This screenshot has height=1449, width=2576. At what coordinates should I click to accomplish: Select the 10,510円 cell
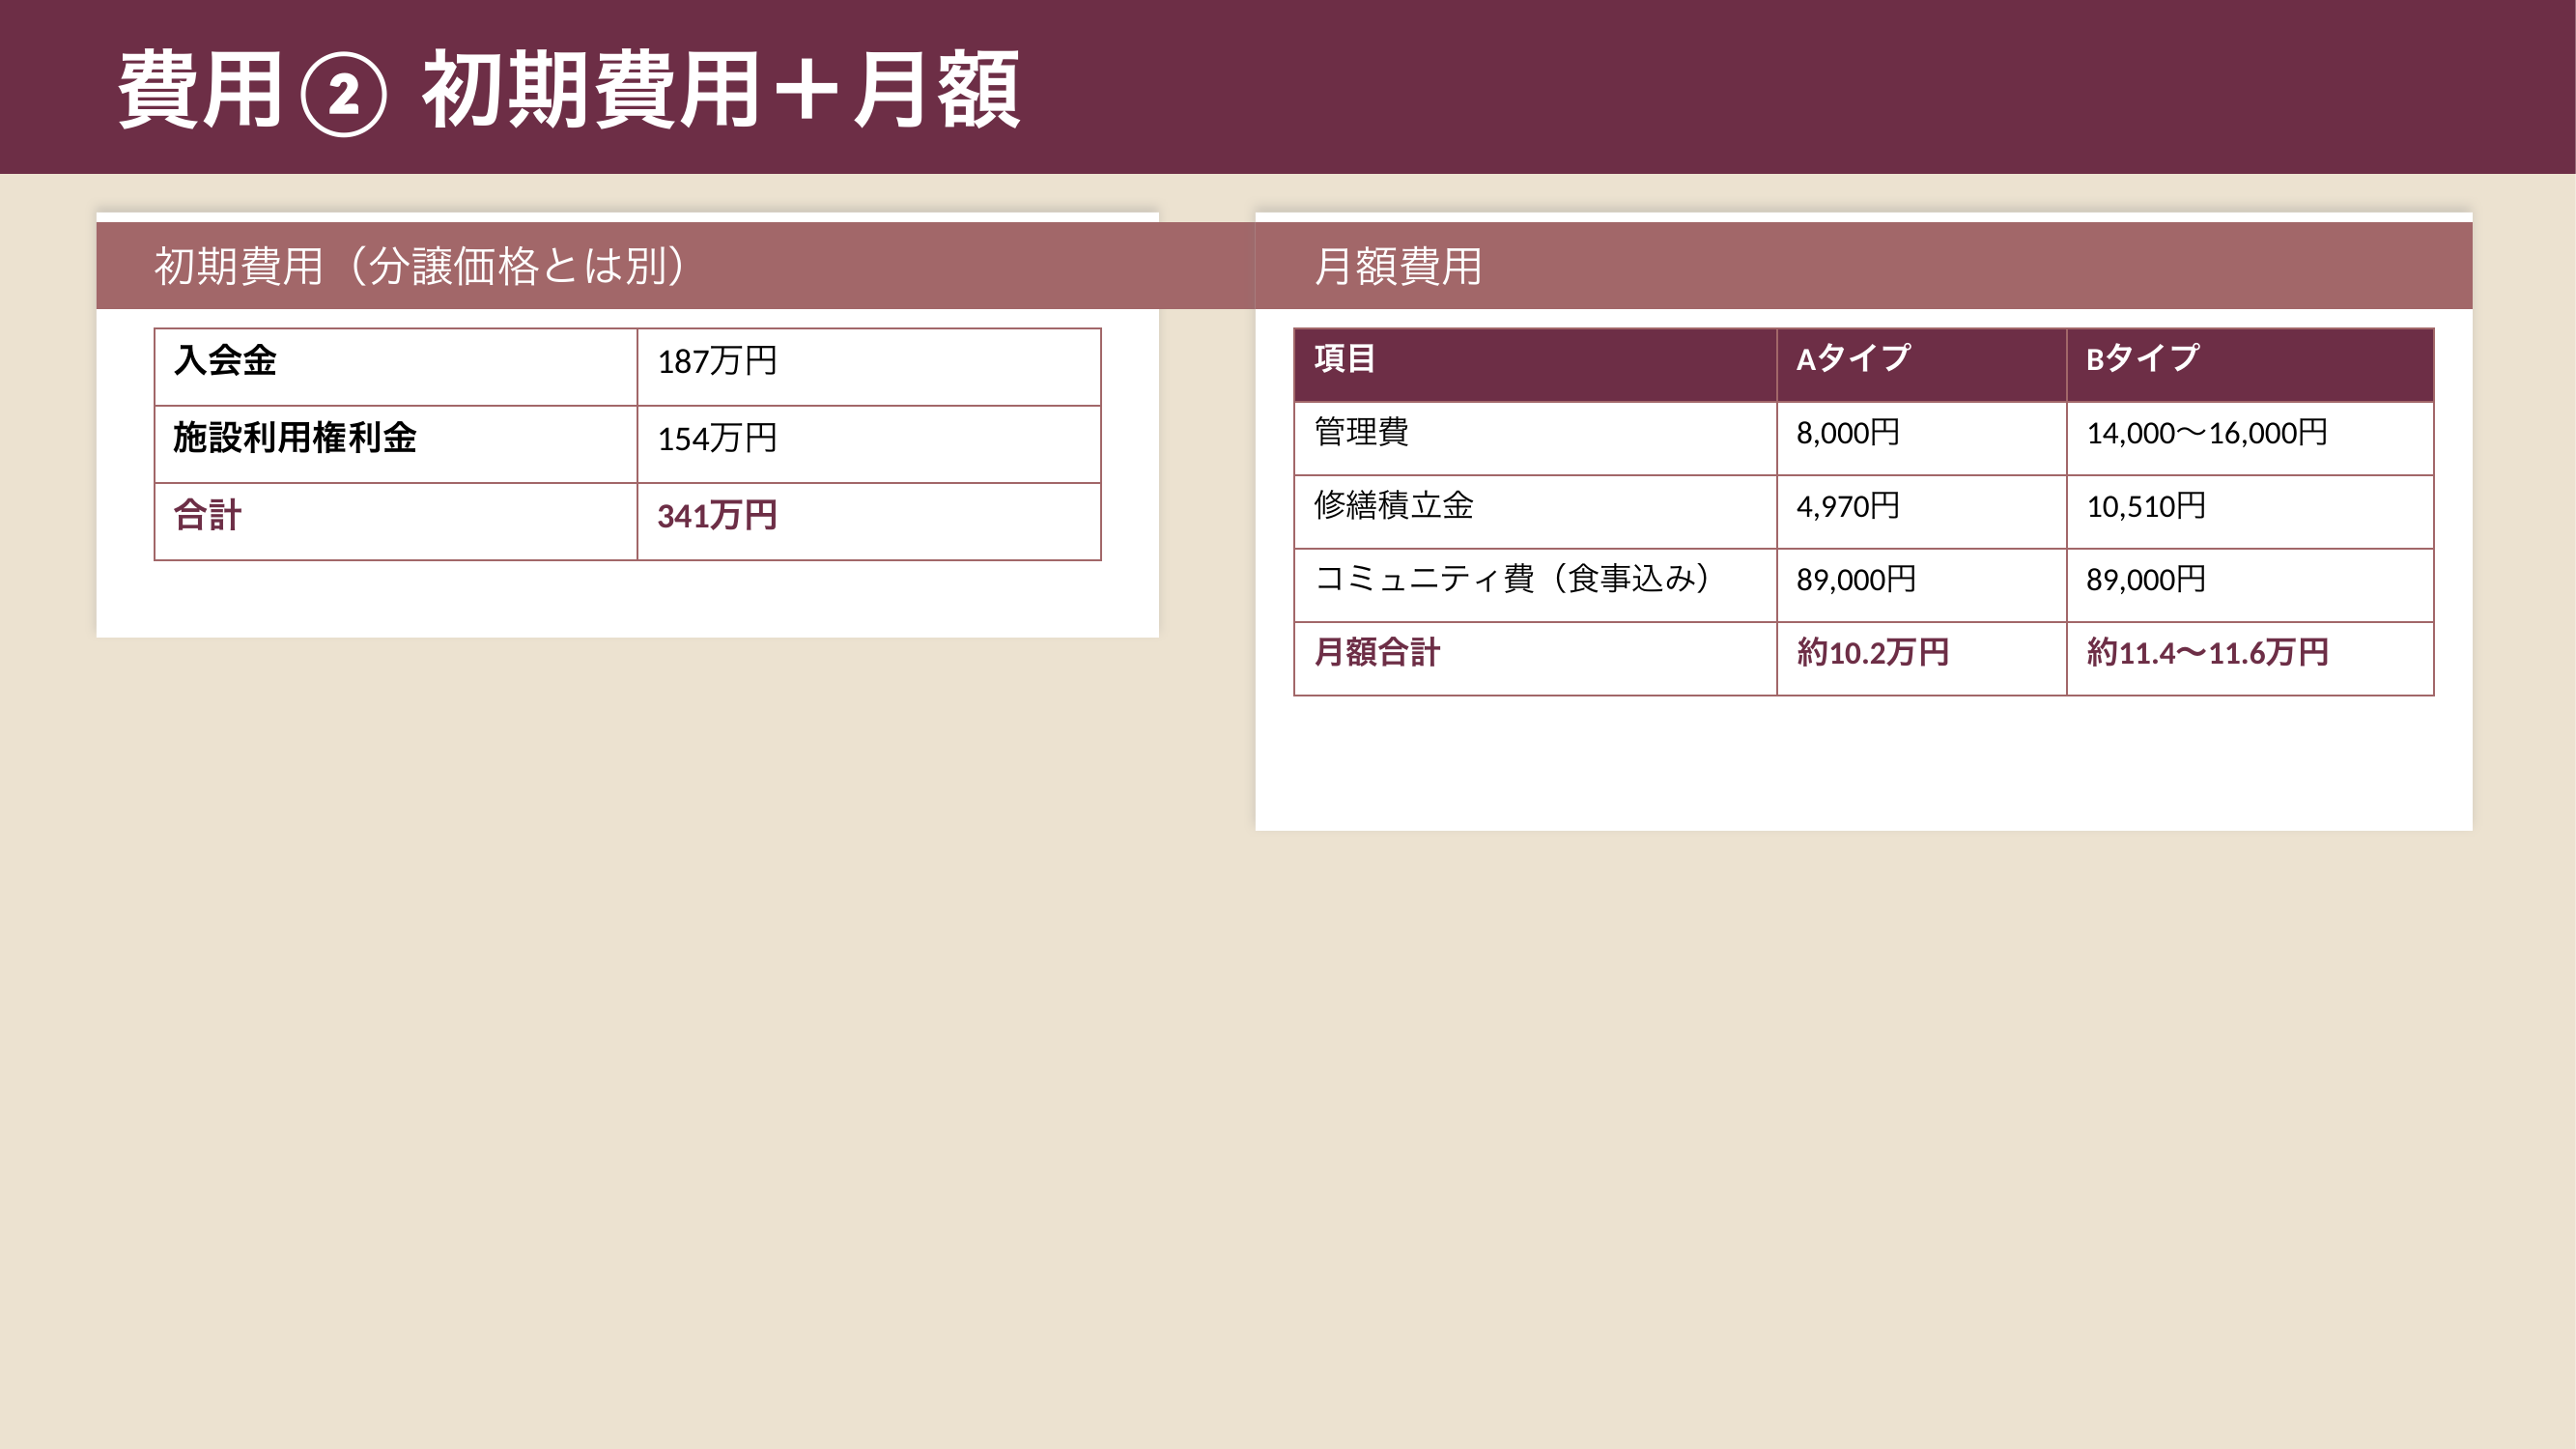tap(2145, 506)
